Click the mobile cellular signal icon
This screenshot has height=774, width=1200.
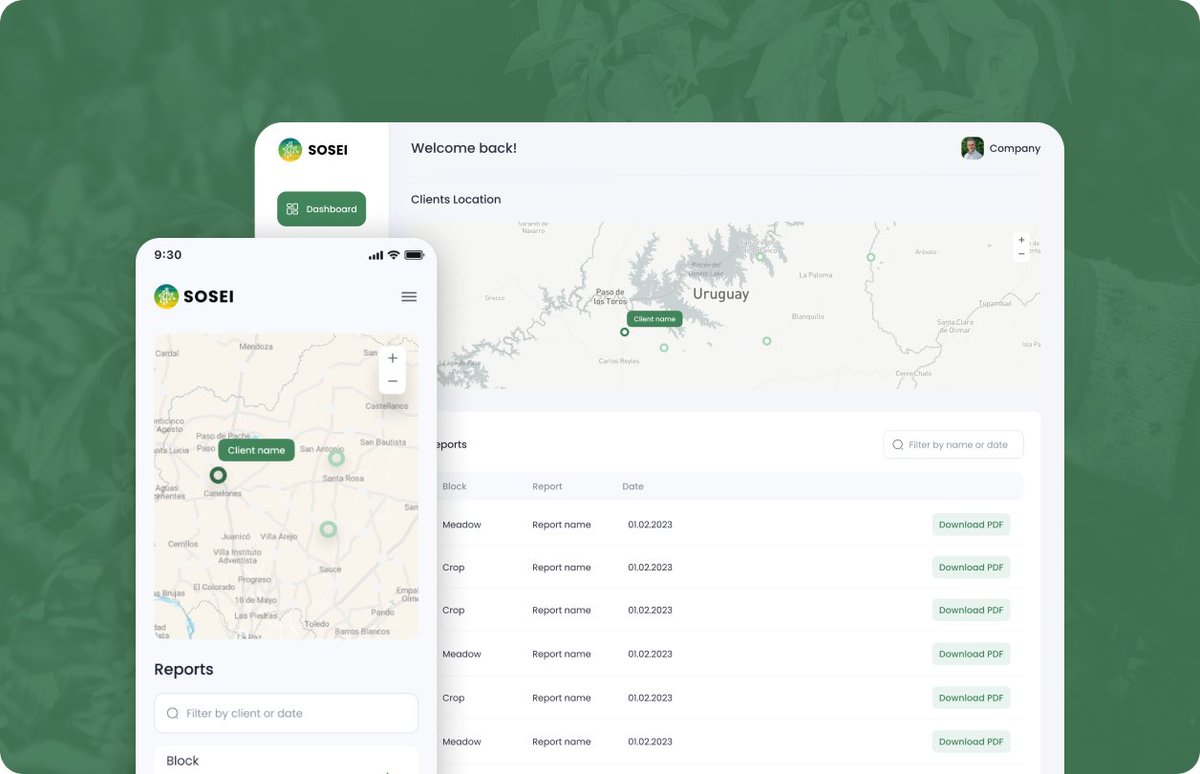[376, 256]
